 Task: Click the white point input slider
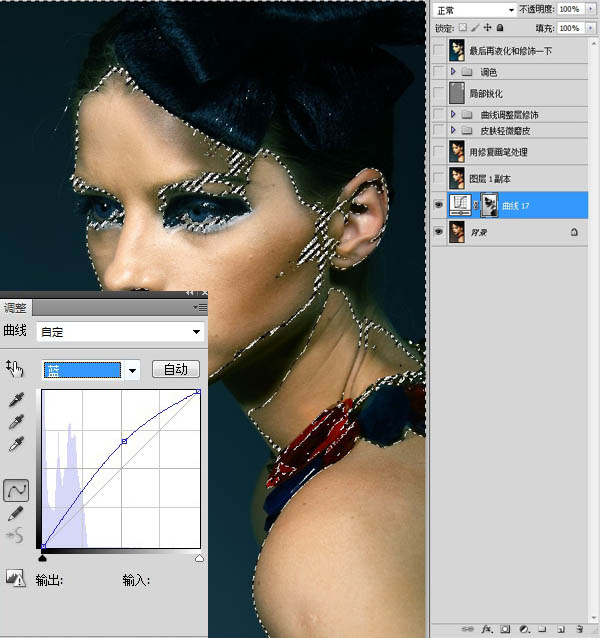click(199, 558)
